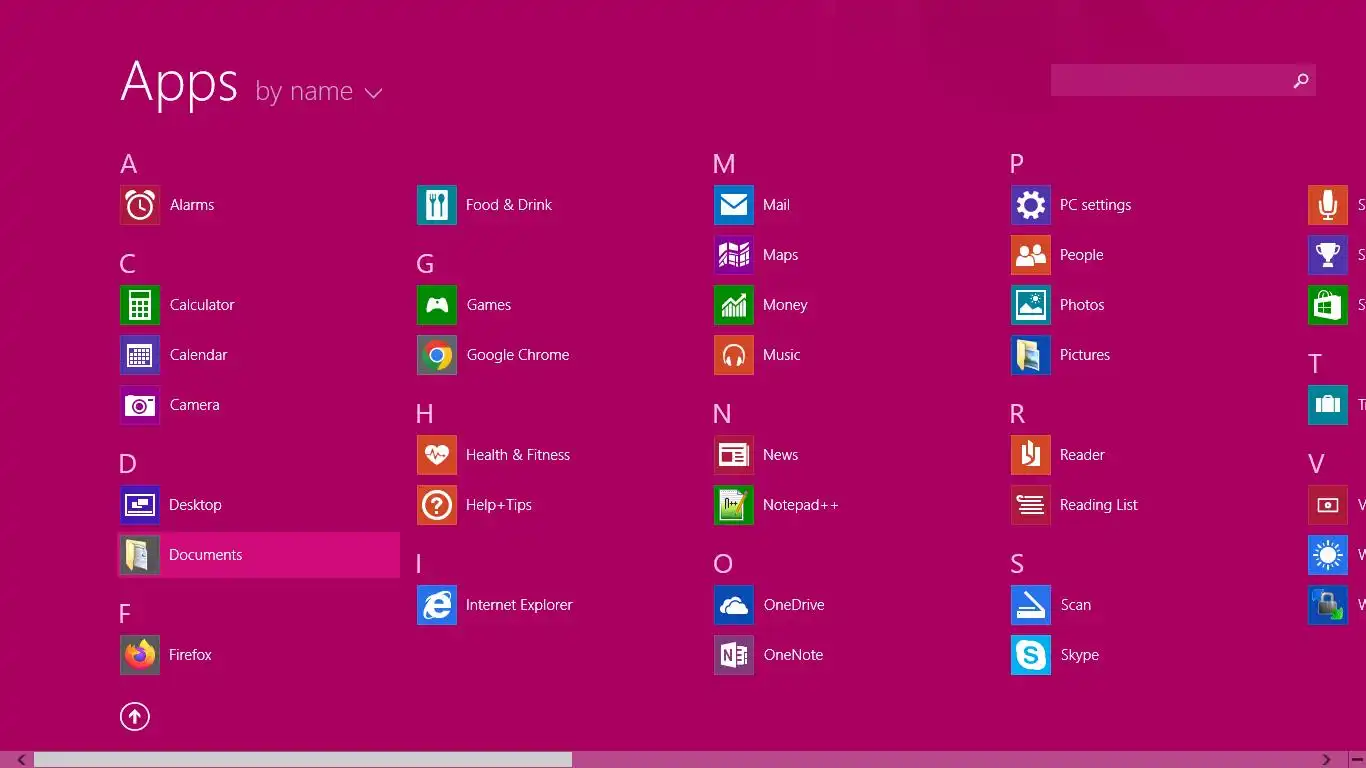Viewport: 1366px width, 768px height.
Task: Click the search magnifier button
Action: tap(1300, 80)
